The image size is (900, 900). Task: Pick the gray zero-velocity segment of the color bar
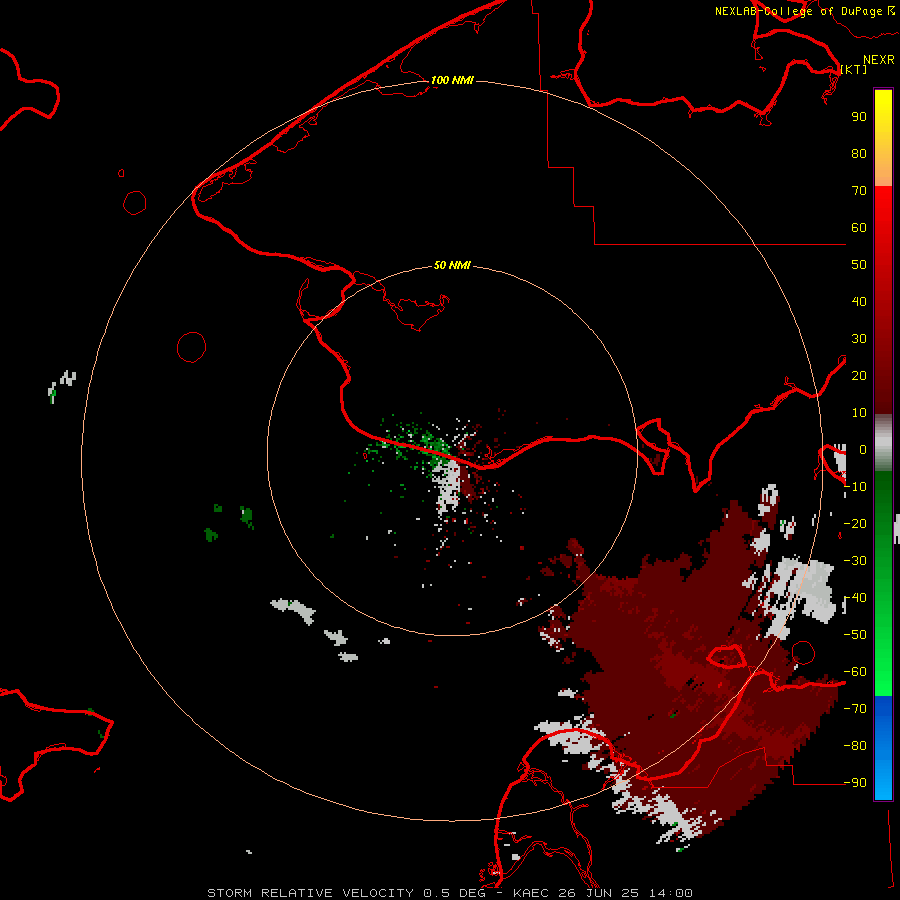click(883, 443)
